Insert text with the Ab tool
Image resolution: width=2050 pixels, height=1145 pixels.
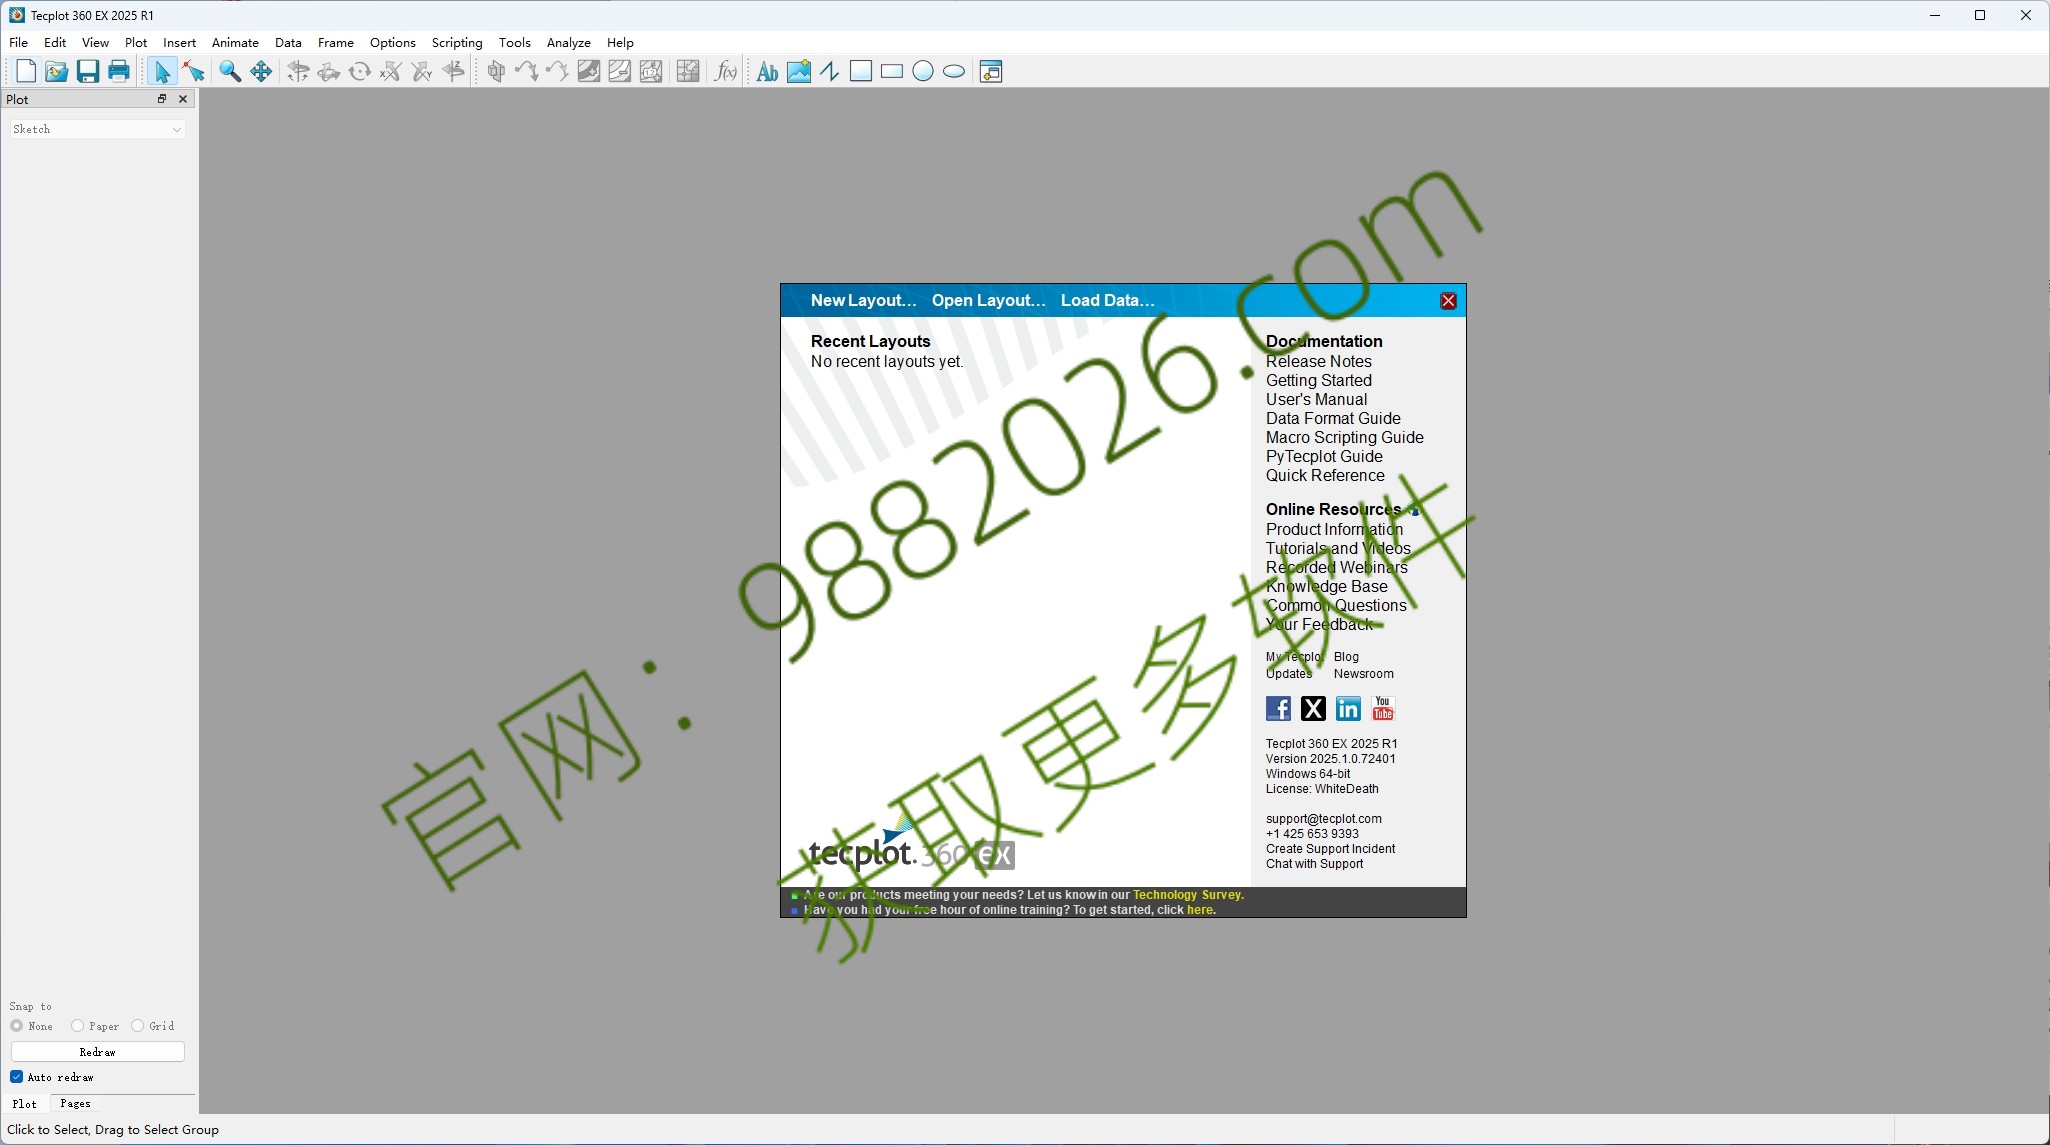(767, 71)
